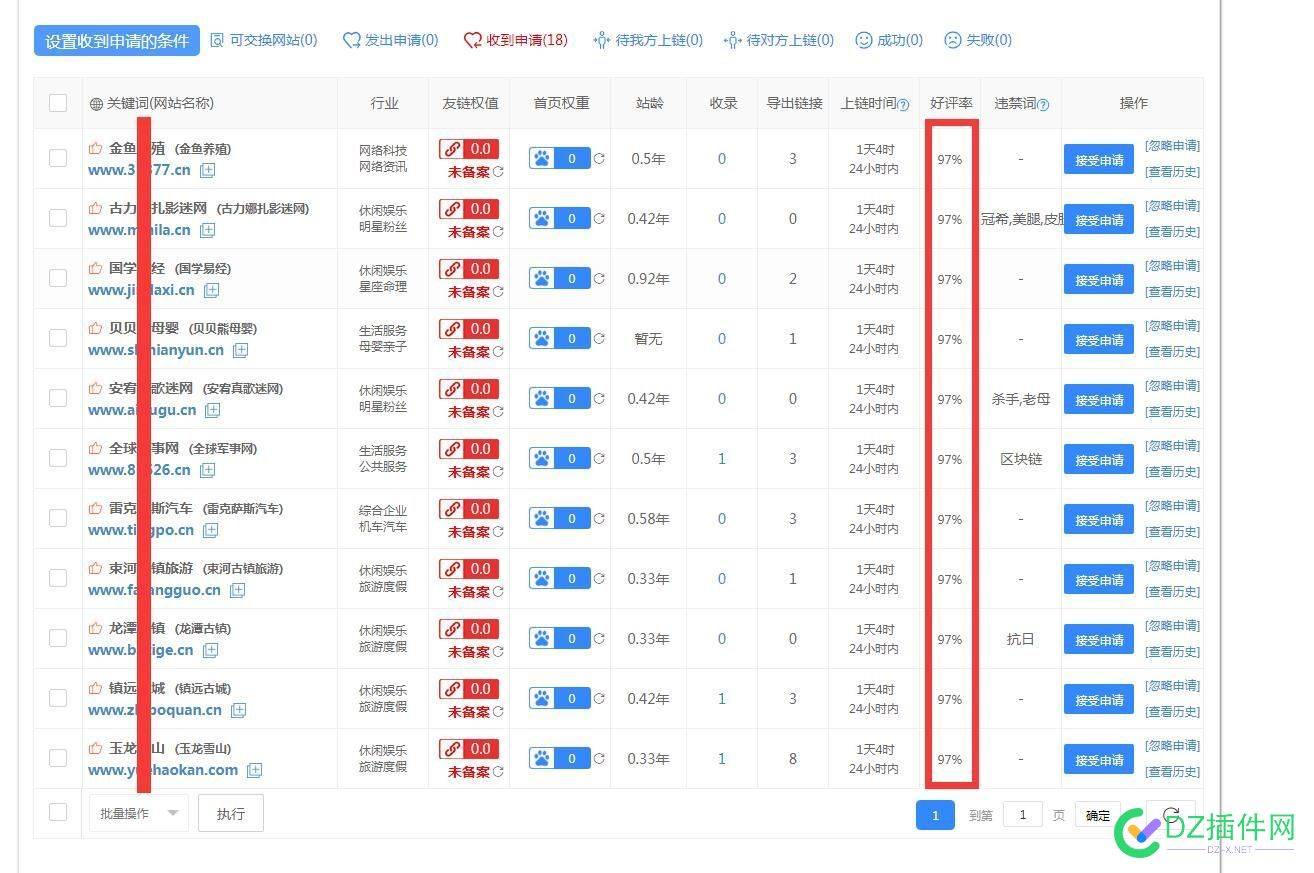Click help icon beside 上链时间 header
Image resolution: width=1314 pixels, height=873 pixels.
pos(904,104)
